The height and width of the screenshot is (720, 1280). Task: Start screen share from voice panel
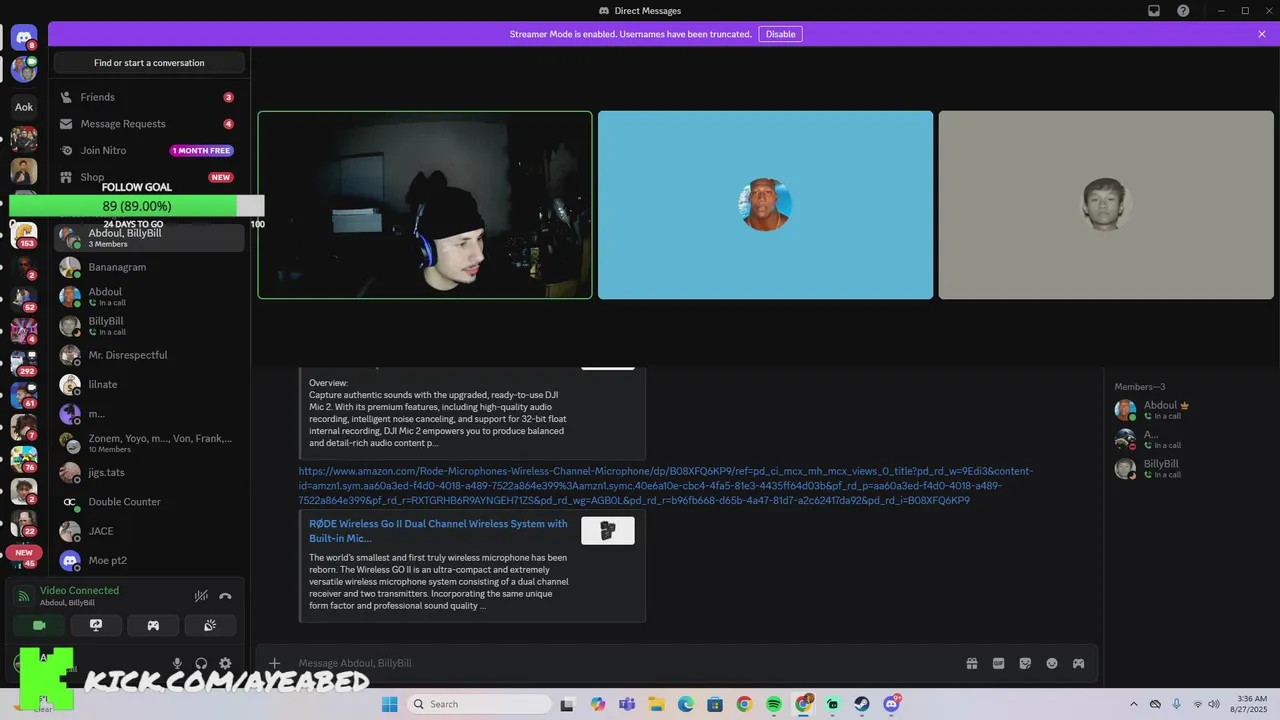(96, 625)
